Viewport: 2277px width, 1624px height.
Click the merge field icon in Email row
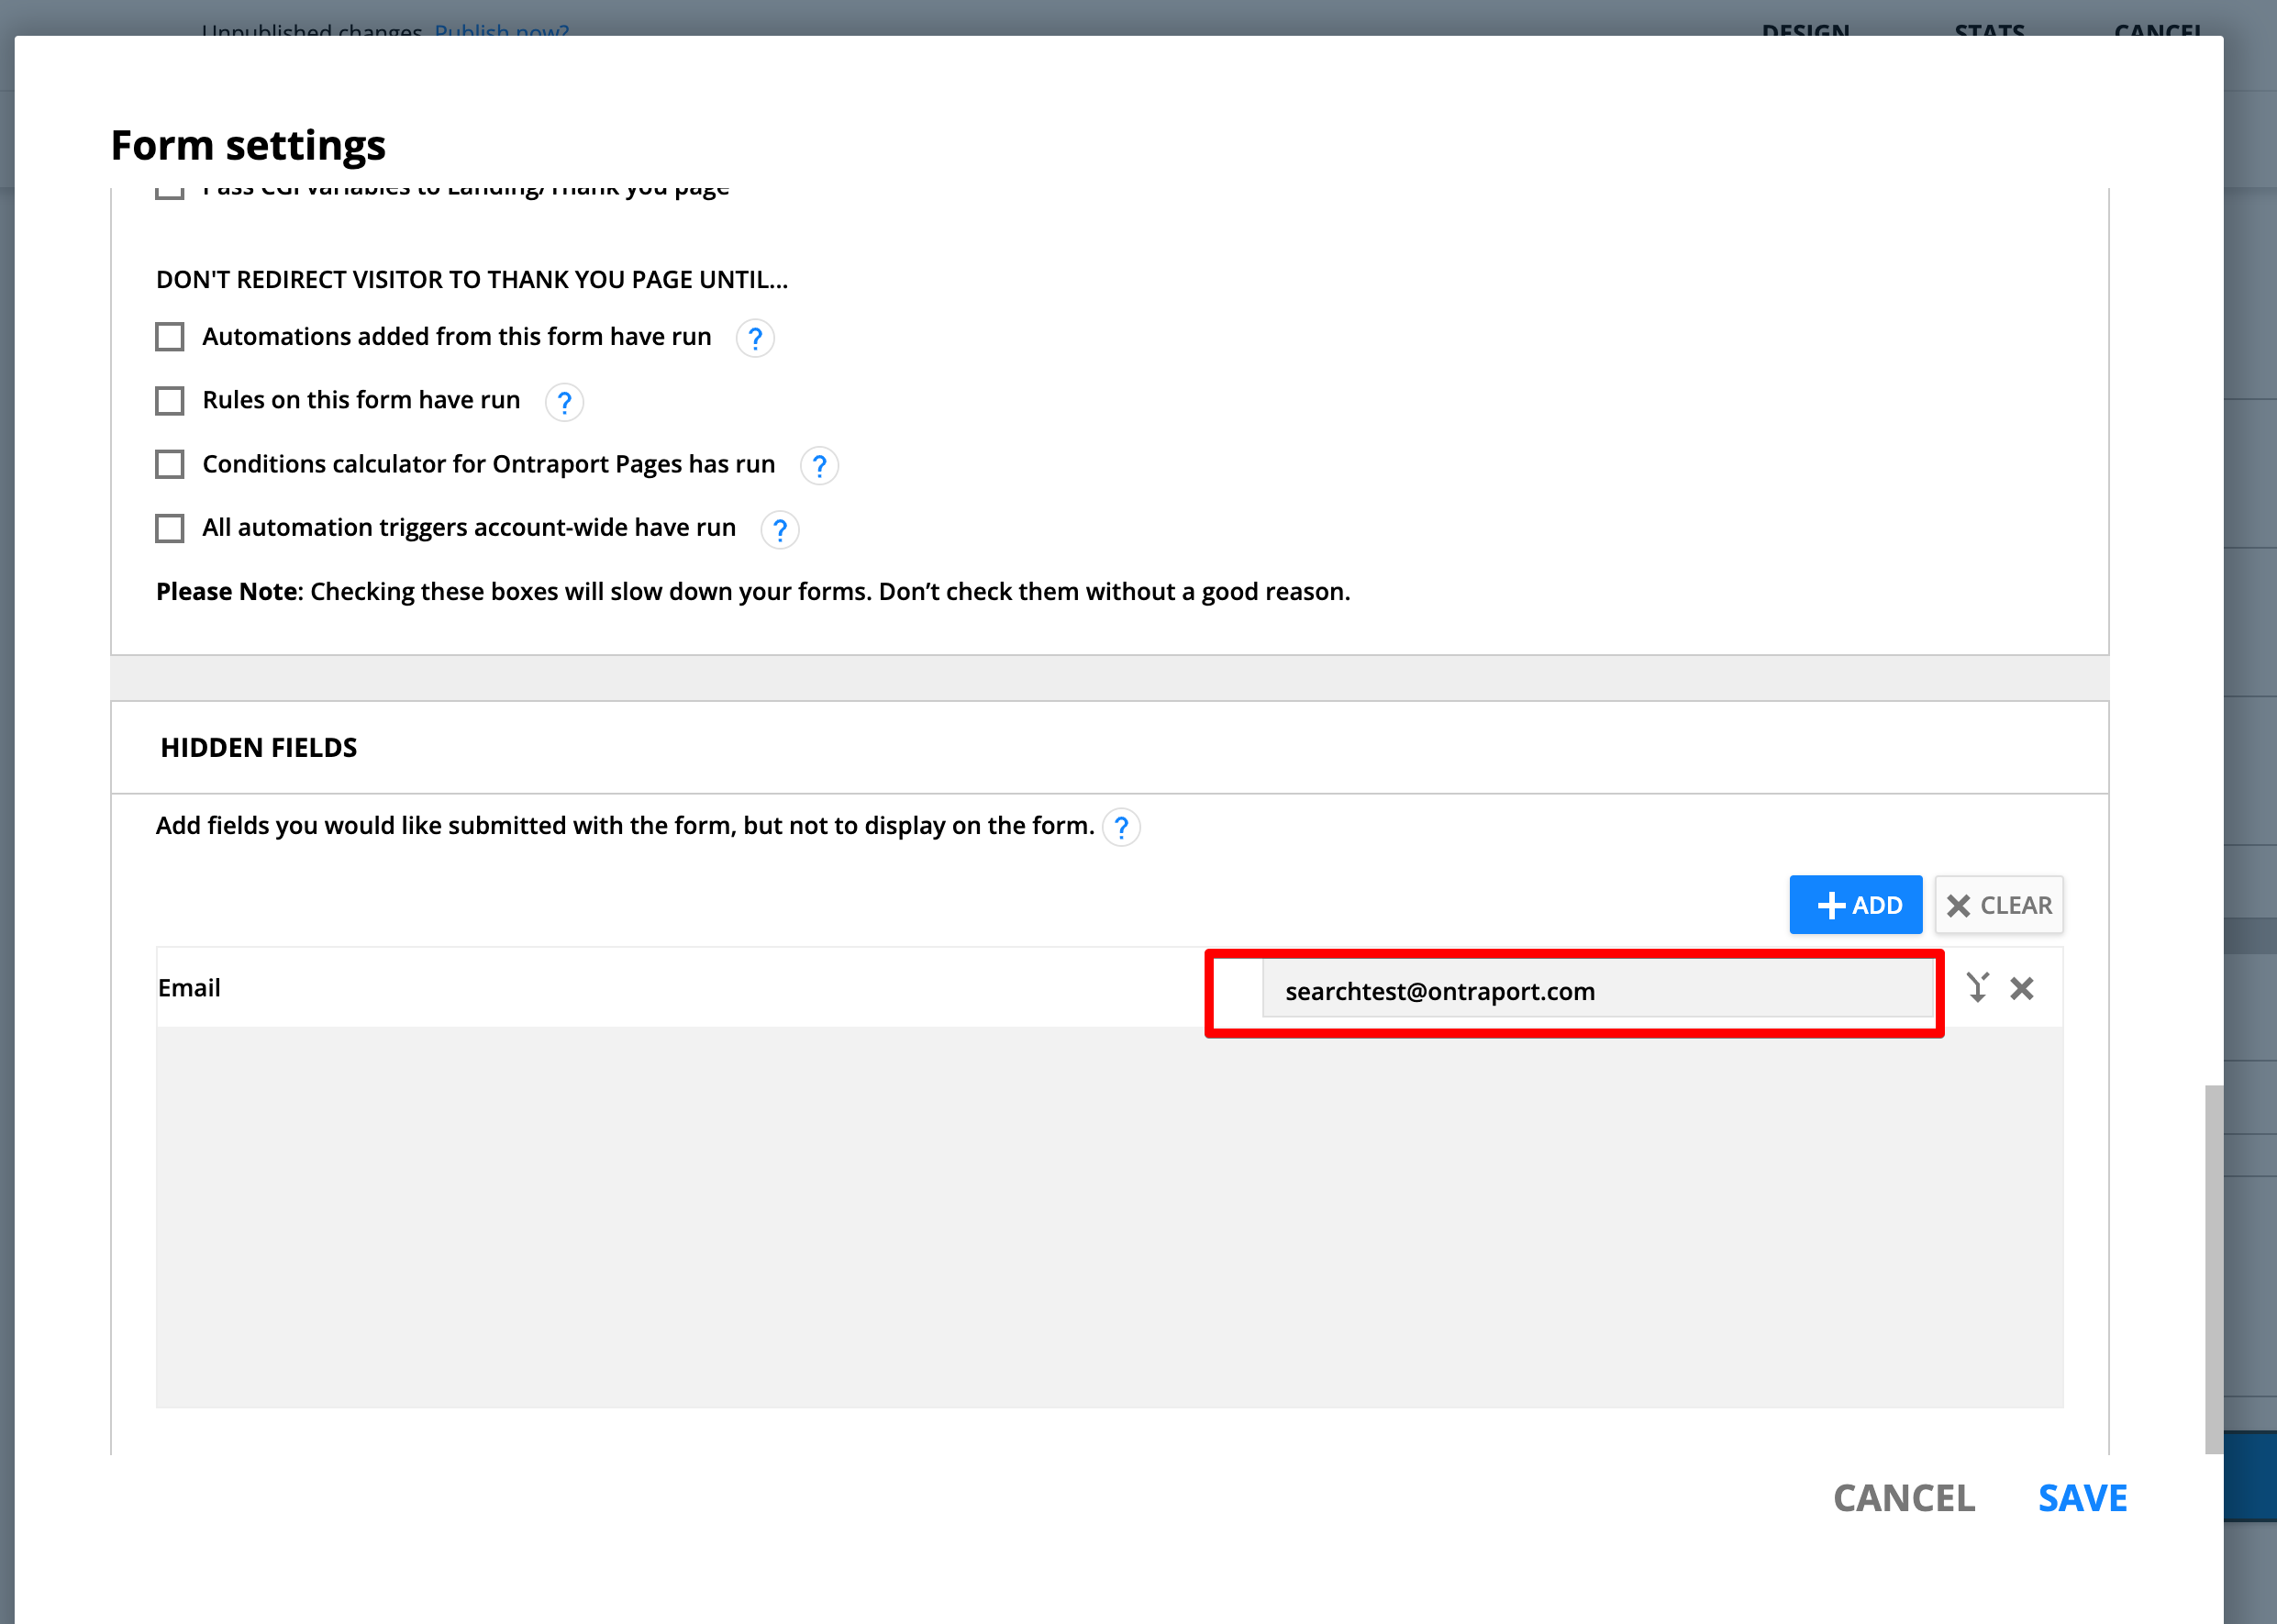click(1977, 988)
